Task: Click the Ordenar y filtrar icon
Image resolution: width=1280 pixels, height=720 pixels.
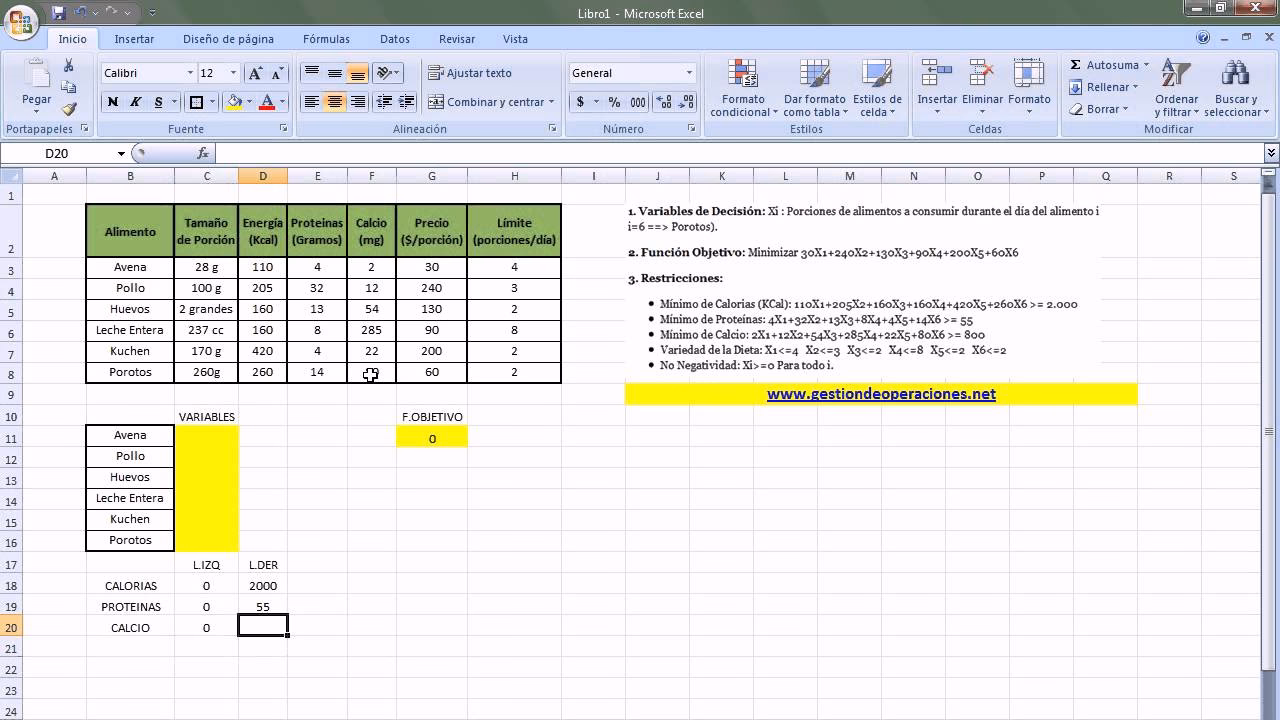Action: [x=1176, y=75]
